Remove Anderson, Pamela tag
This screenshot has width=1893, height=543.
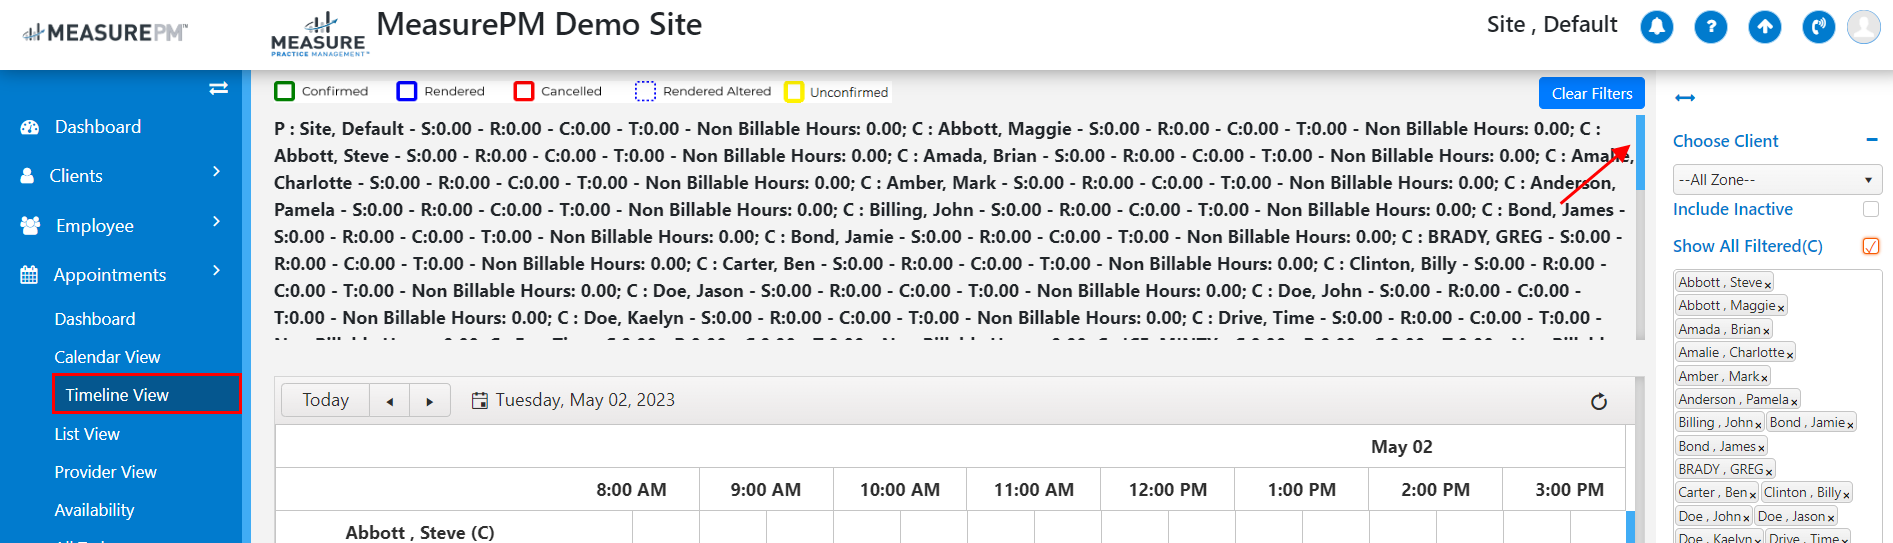[x=1794, y=402]
